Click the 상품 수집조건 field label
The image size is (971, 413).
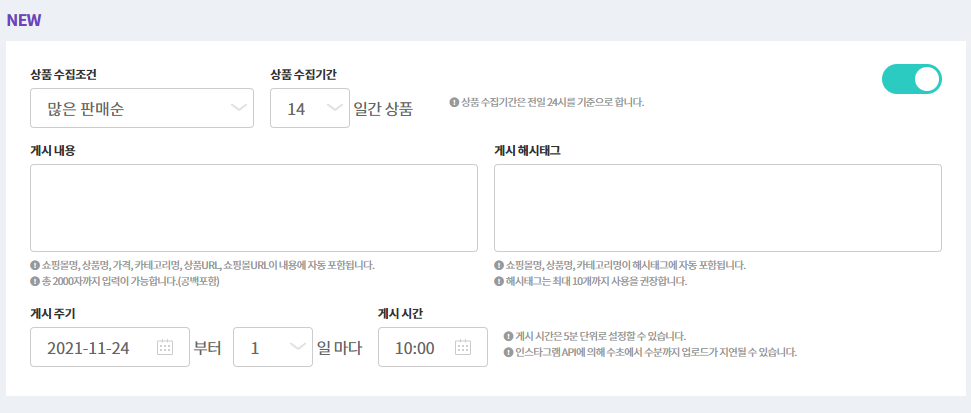[63, 74]
